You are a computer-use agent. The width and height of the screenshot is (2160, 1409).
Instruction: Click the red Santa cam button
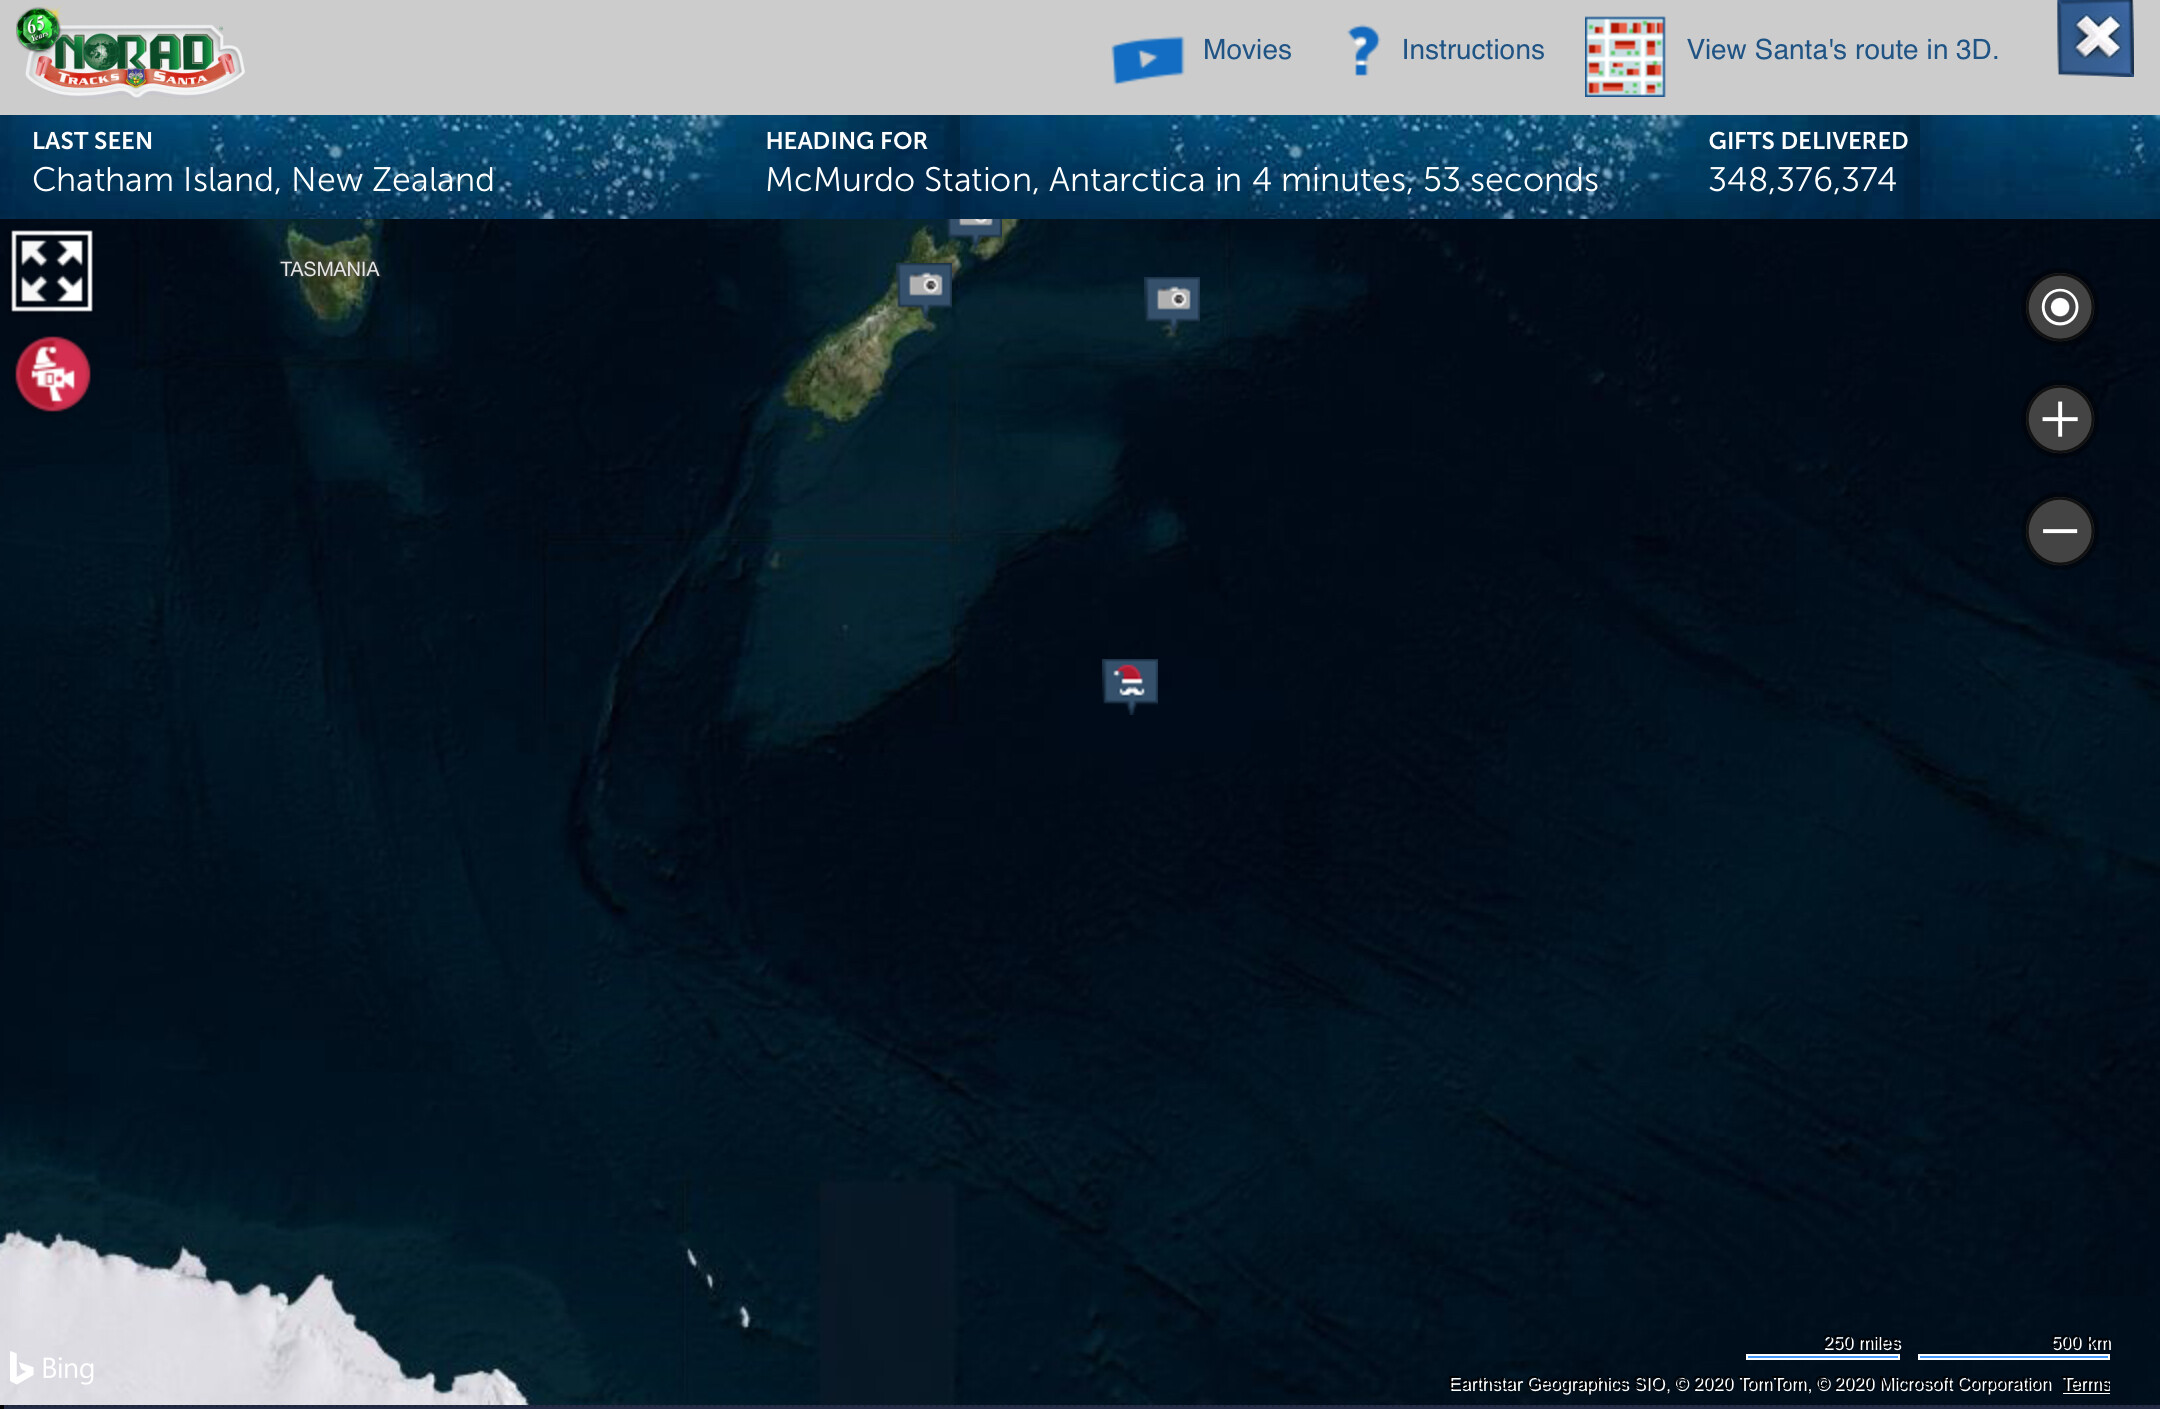(53, 374)
